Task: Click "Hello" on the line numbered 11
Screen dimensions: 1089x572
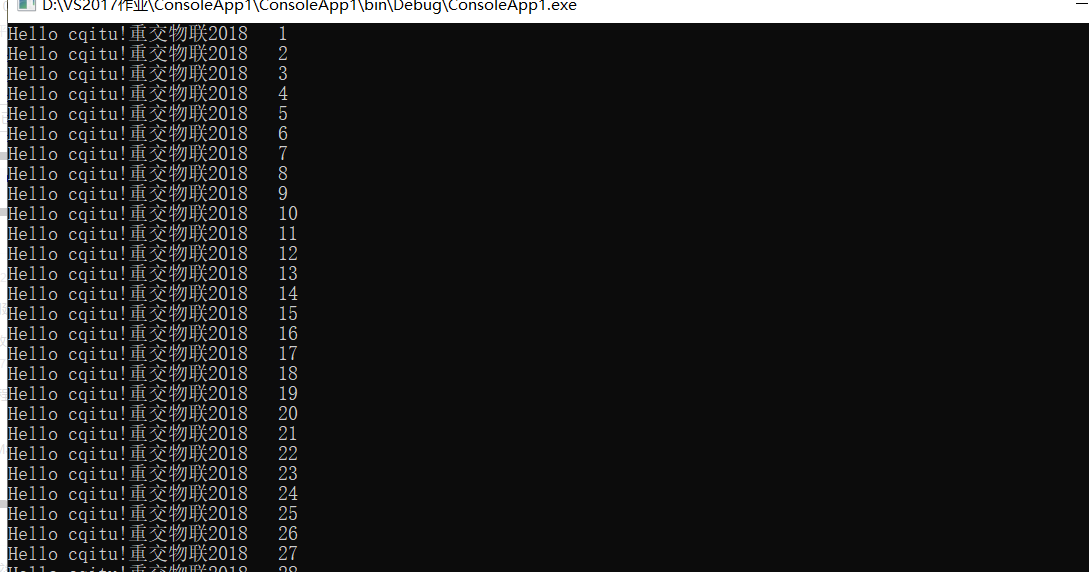Action: pyautogui.click(x=33, y=234)
